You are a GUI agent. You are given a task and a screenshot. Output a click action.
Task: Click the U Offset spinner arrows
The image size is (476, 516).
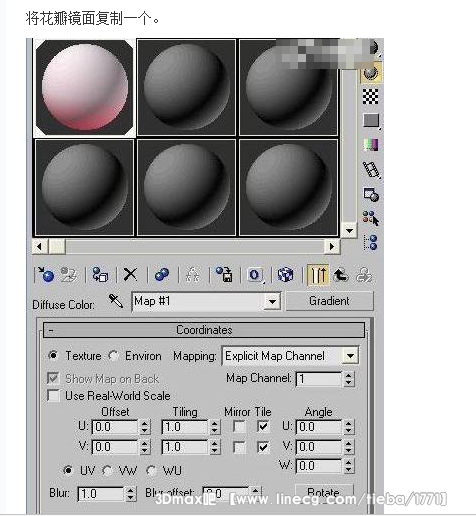144,427
